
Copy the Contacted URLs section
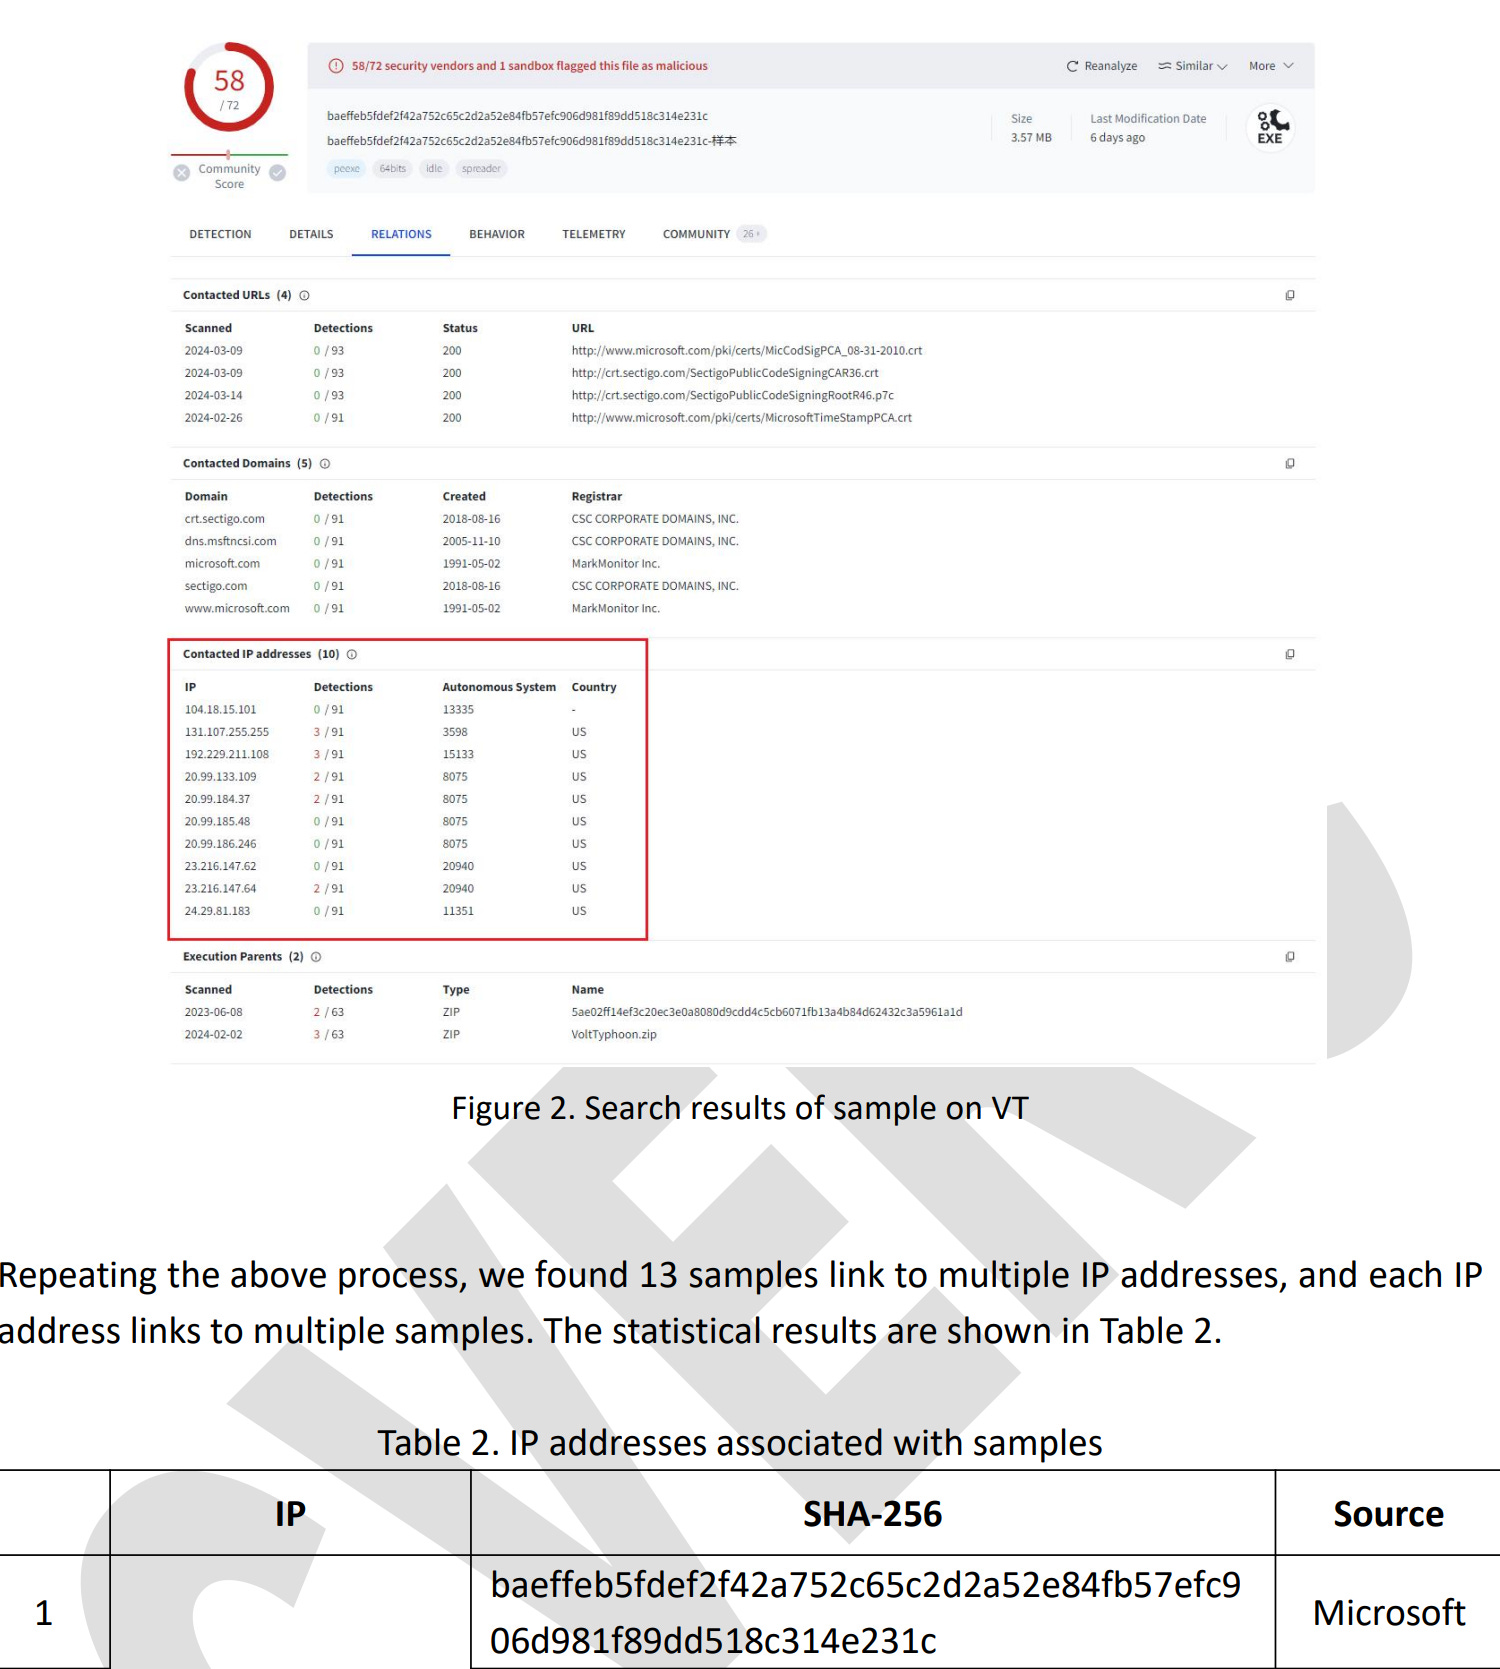coord(1290,296)
